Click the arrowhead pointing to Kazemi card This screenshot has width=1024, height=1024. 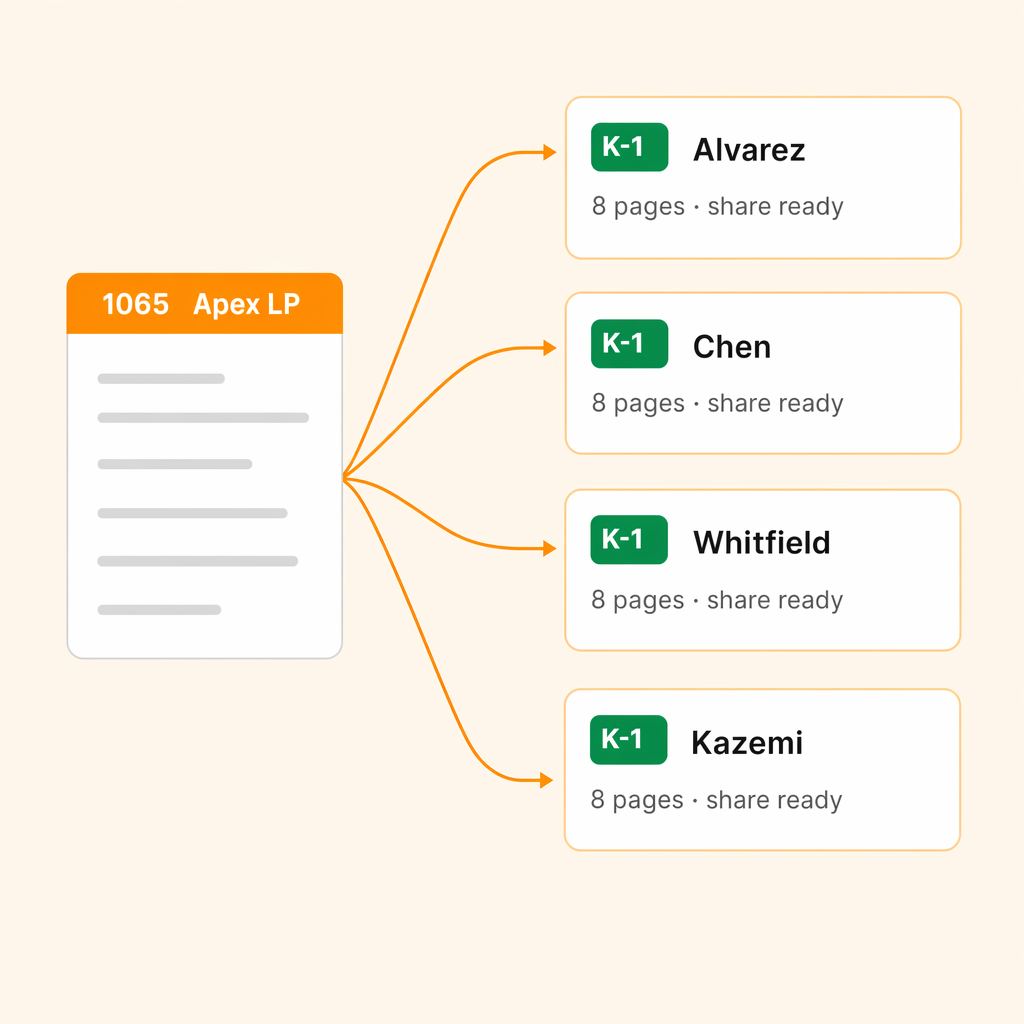[547, 780]
